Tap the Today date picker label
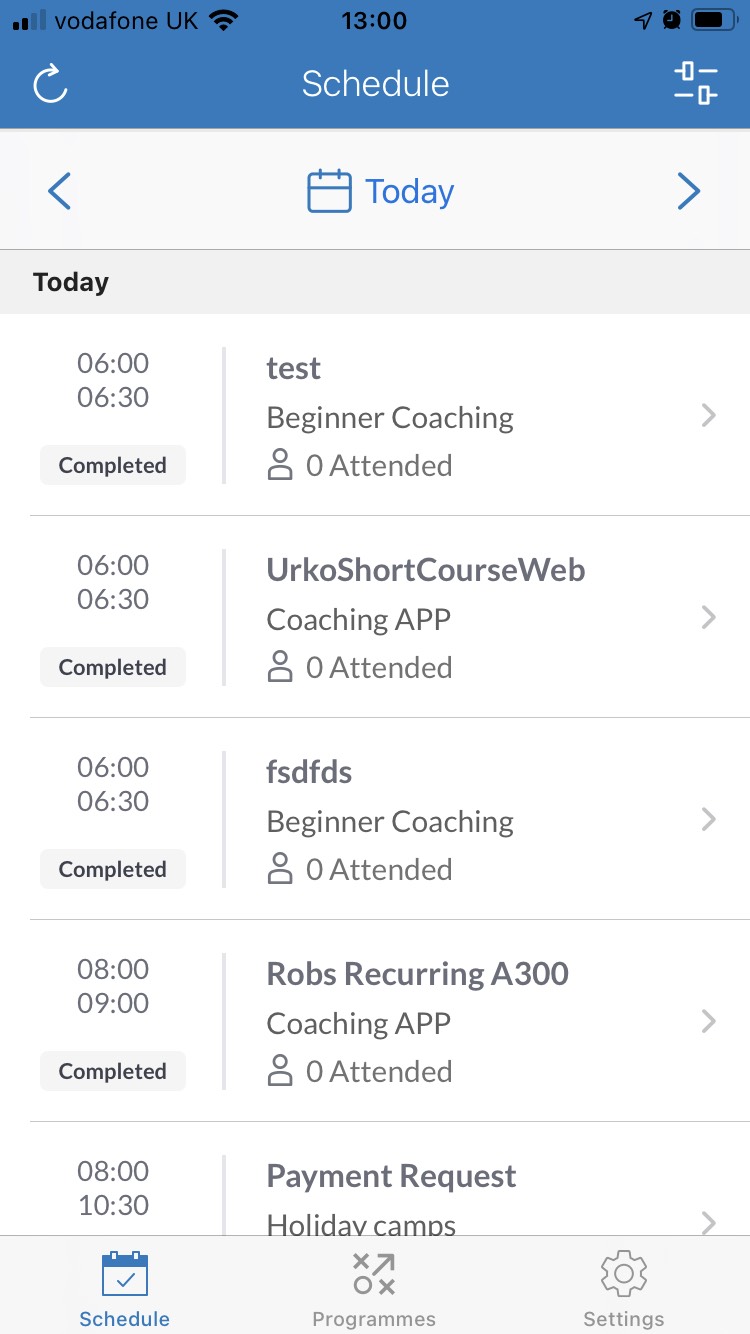 click(410, 191)
